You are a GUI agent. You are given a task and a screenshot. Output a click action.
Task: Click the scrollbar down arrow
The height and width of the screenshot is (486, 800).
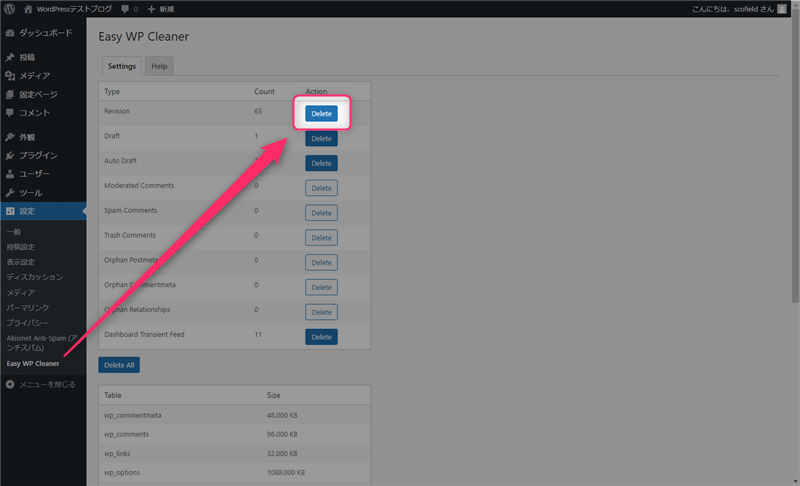click(x=795, y=481)
